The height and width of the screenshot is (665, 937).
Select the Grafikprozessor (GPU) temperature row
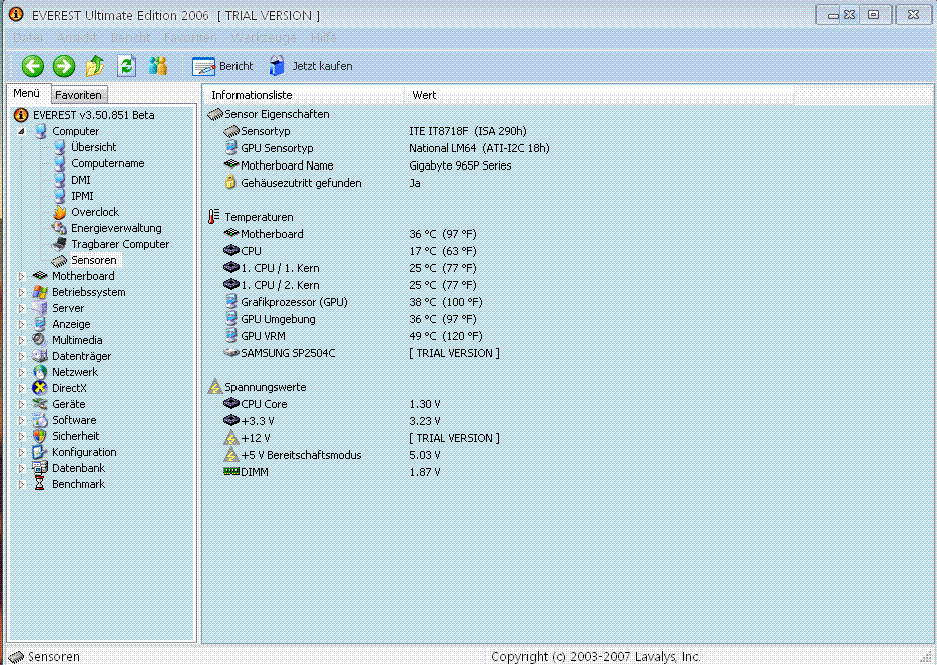click(x=353, y=302)
